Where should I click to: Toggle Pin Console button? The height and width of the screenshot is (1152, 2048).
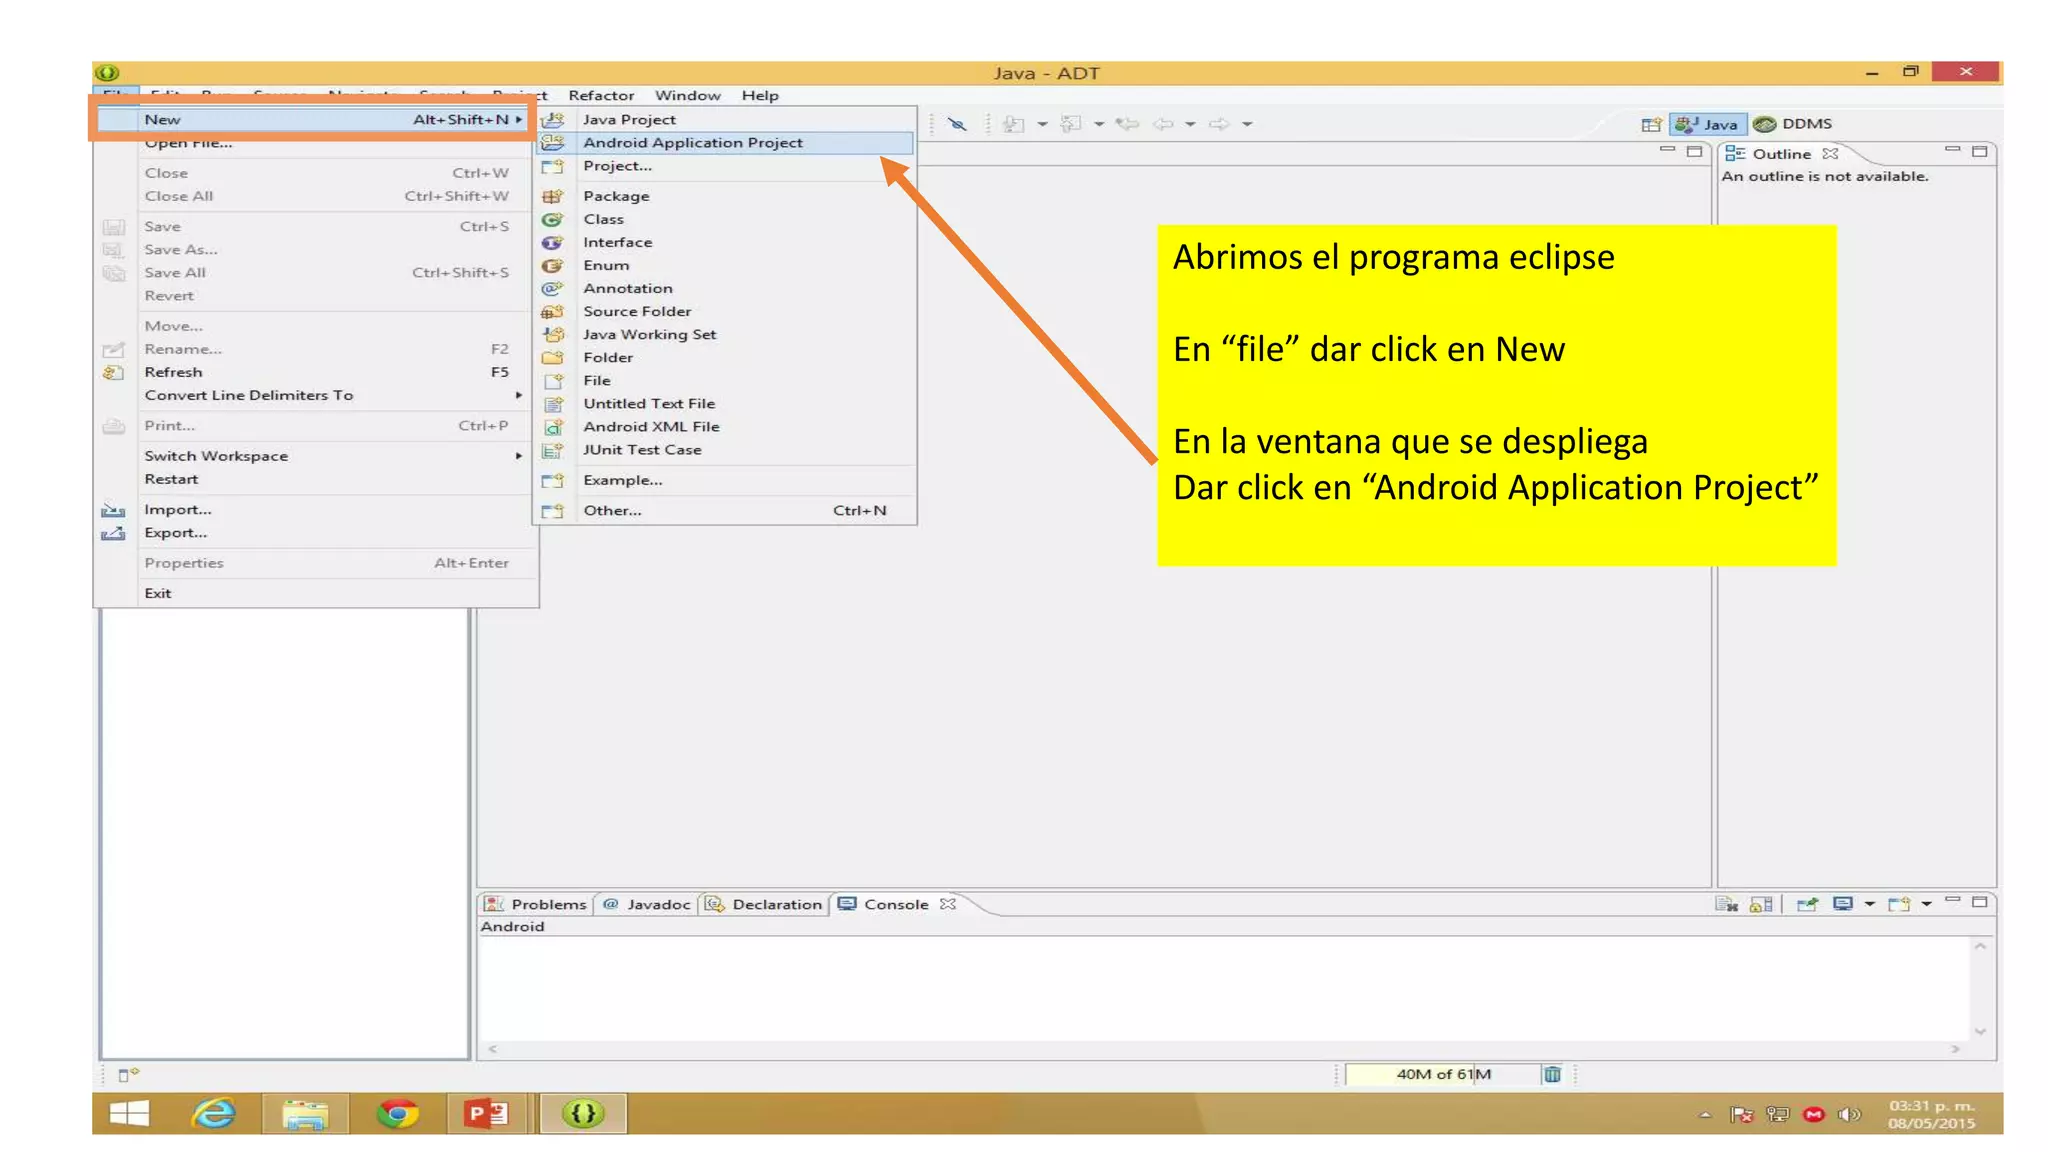(x=1807, y=904)
